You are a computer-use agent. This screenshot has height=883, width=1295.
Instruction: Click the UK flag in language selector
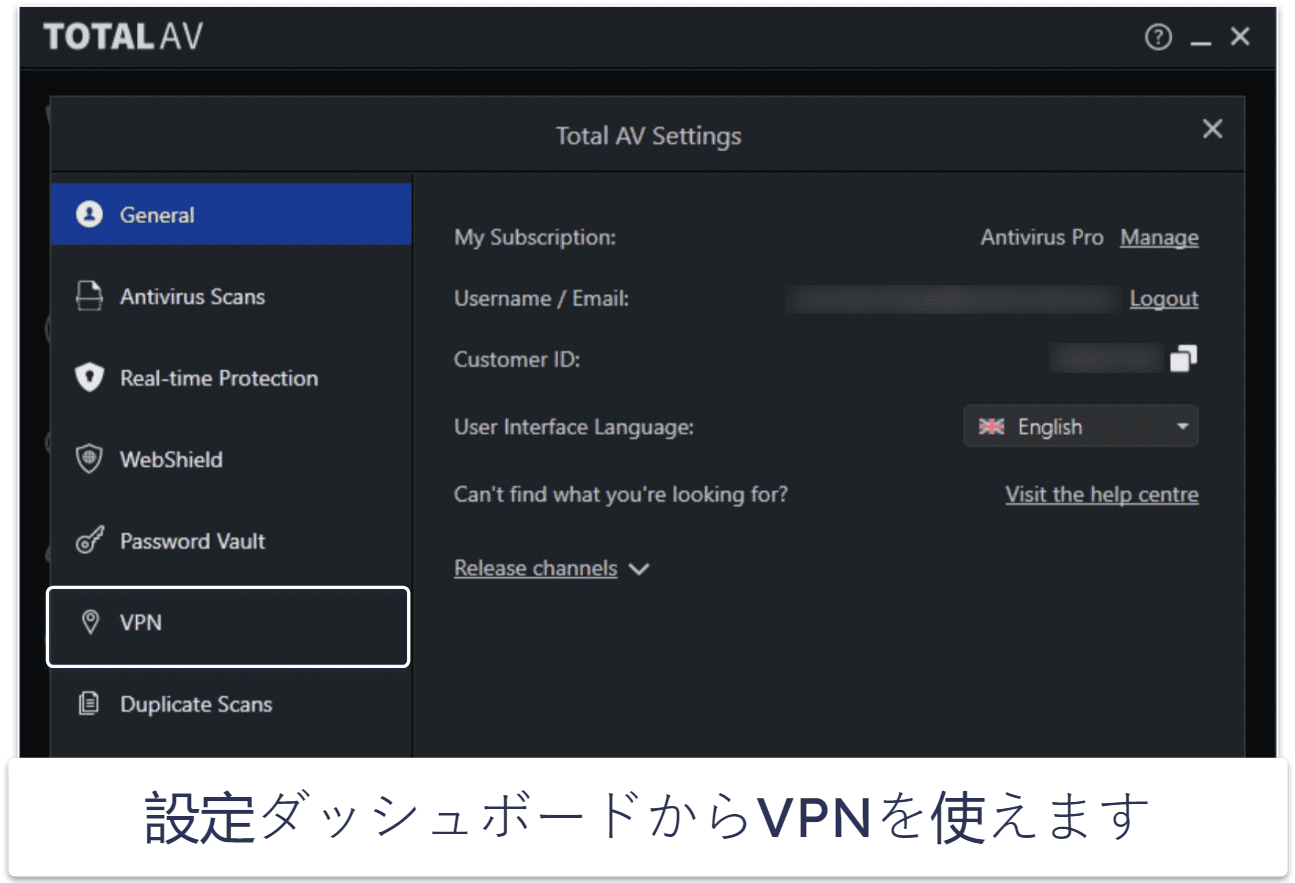pyautogui.click(x=991, y=427)
